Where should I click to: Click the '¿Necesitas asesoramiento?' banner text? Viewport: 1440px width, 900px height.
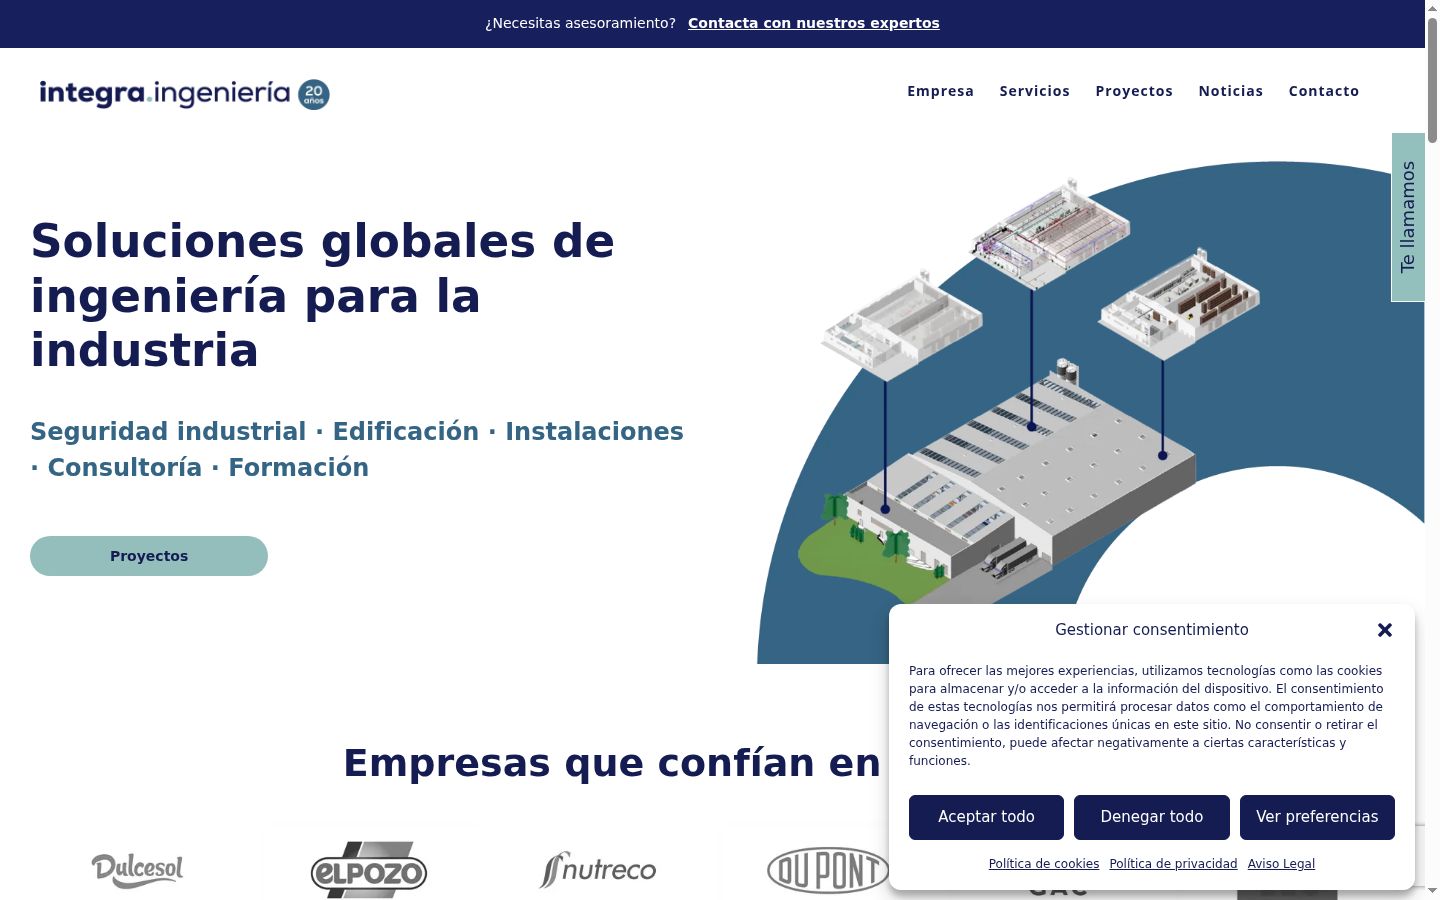(x=580, y=23)
